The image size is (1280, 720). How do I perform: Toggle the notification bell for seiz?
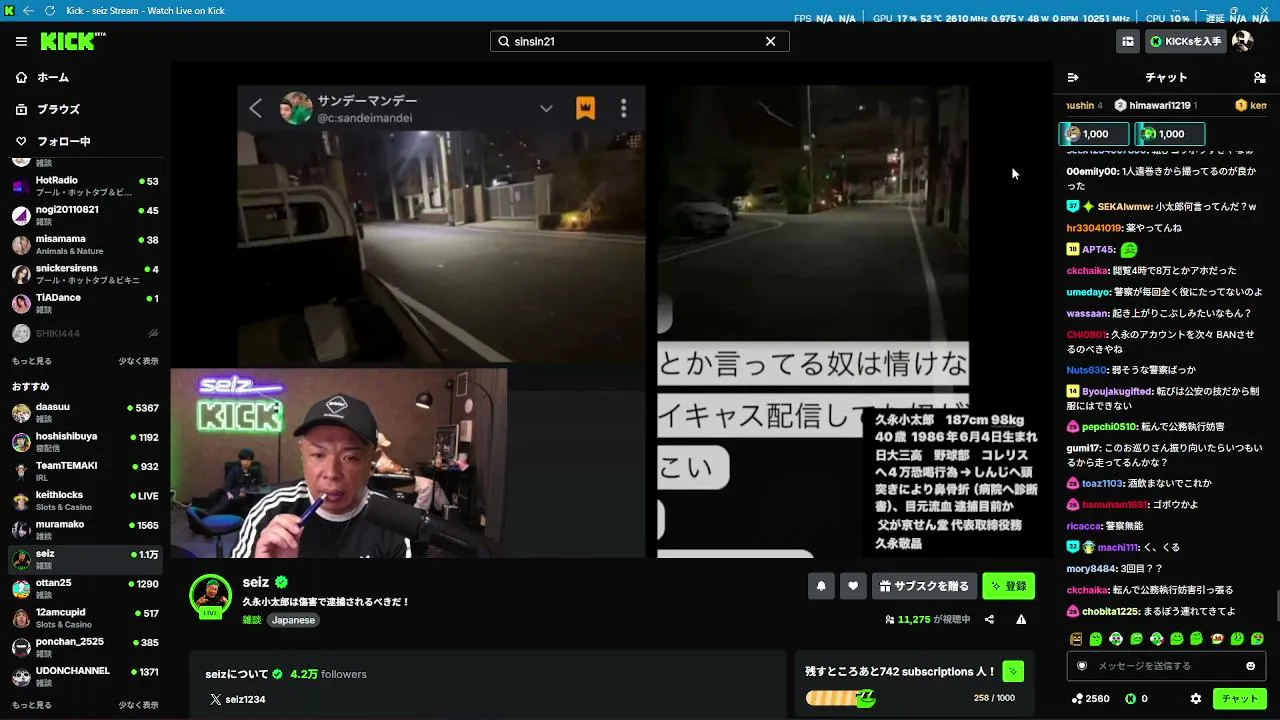tap(821, 586)
